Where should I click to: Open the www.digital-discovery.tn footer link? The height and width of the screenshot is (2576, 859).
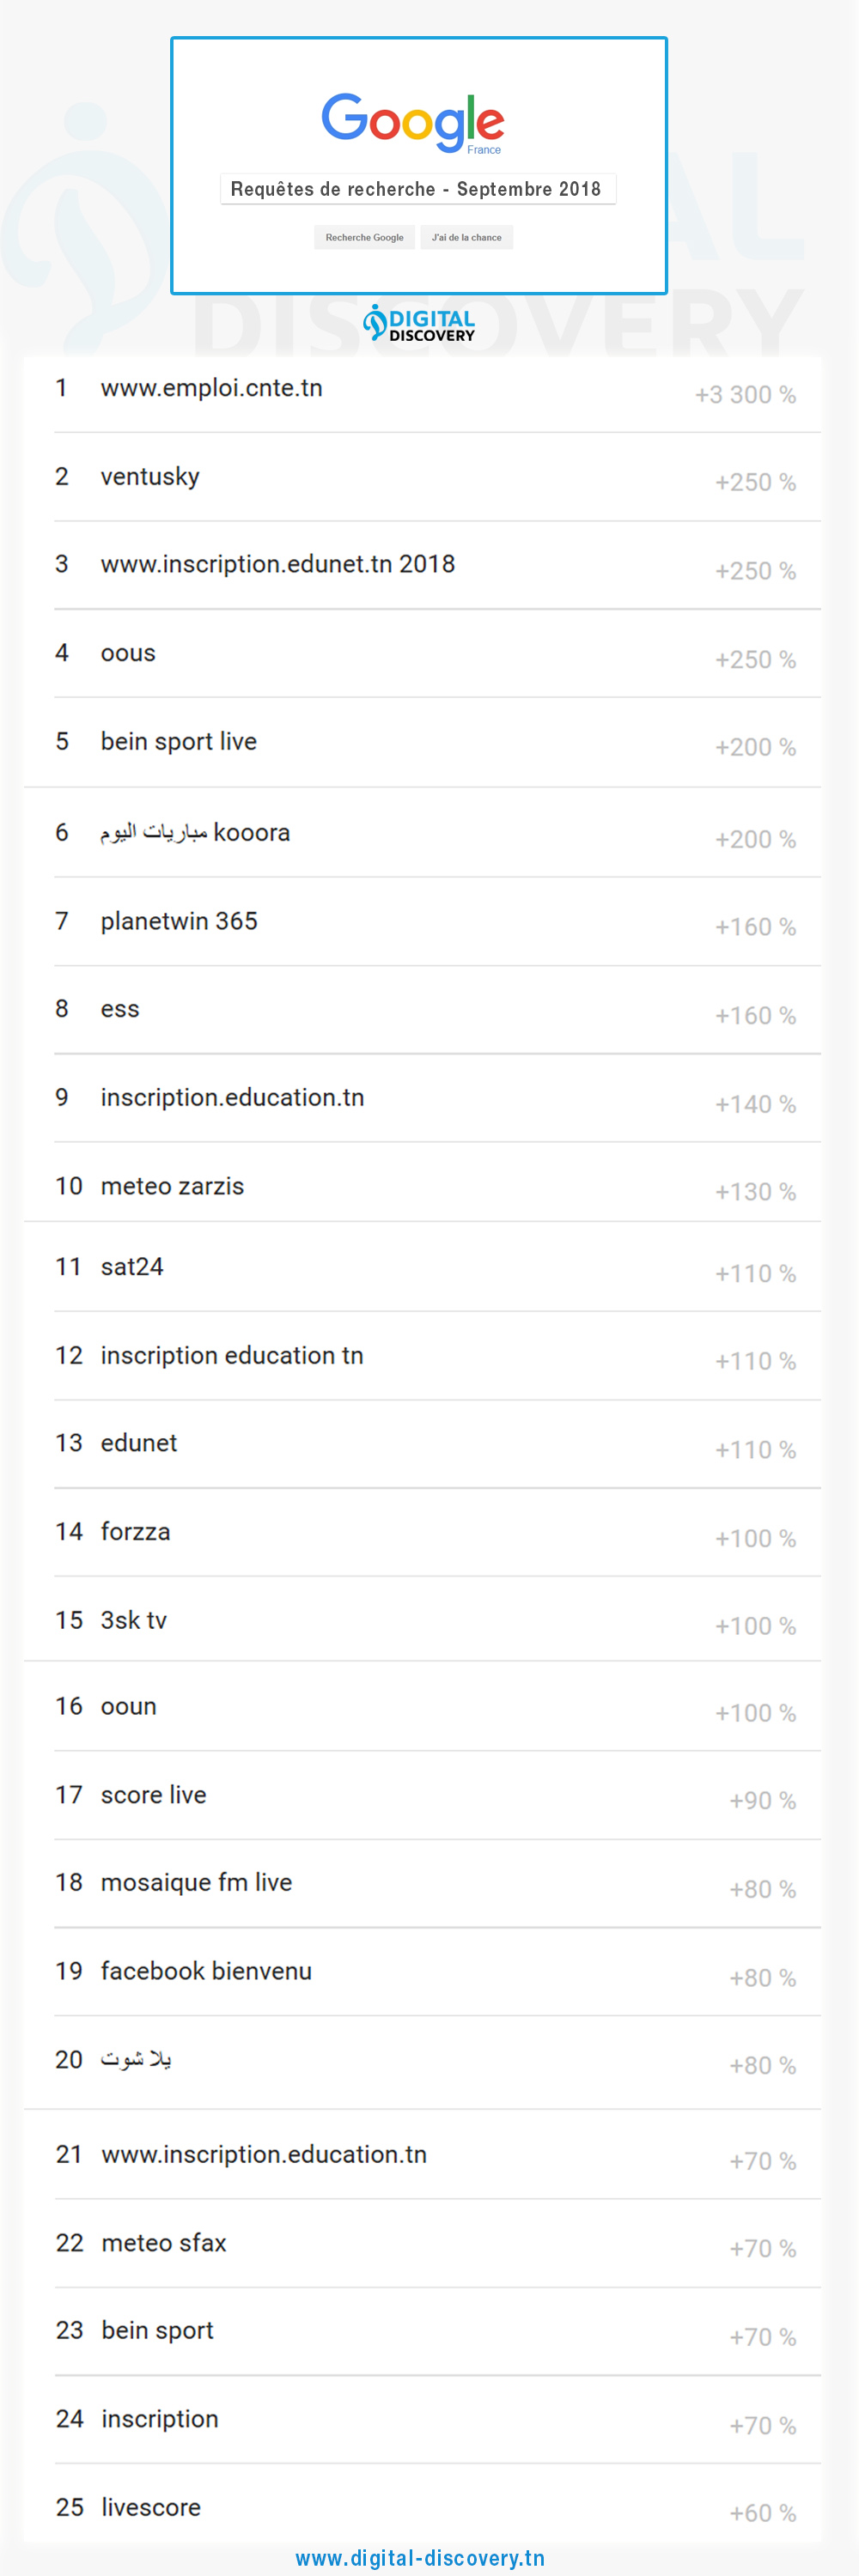420,2557
